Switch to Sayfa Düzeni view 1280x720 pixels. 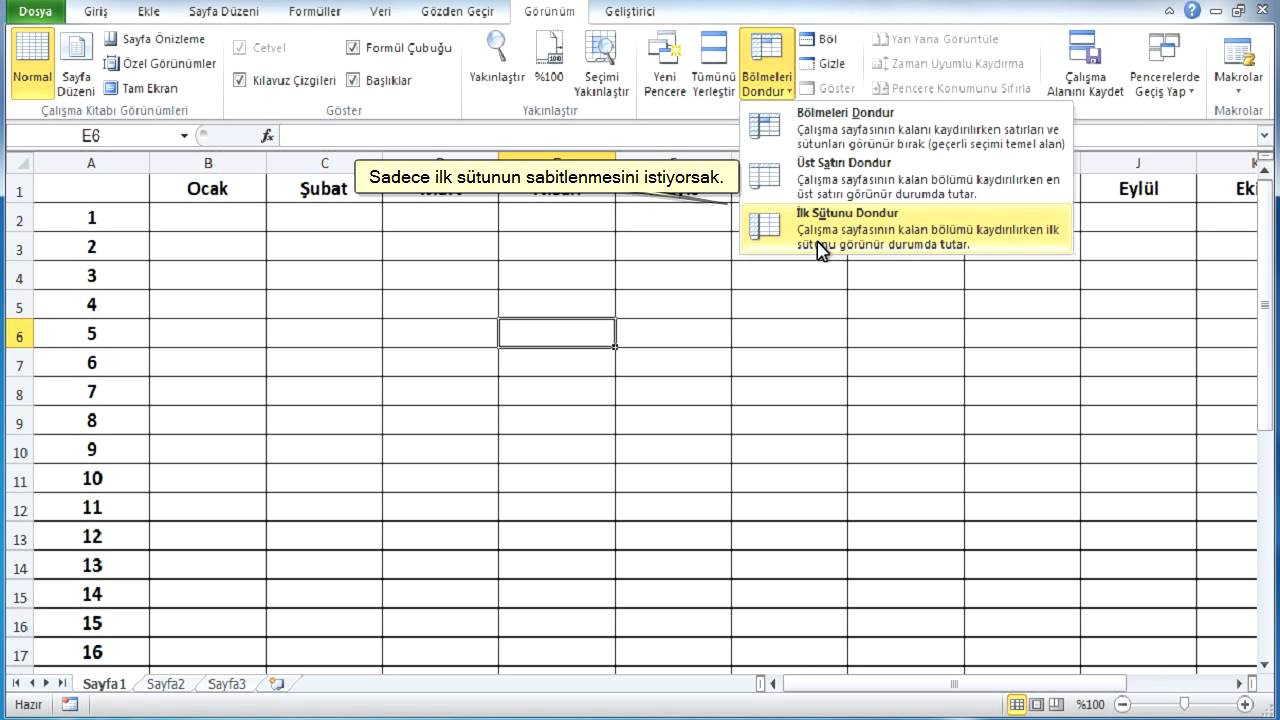[76, 62]
